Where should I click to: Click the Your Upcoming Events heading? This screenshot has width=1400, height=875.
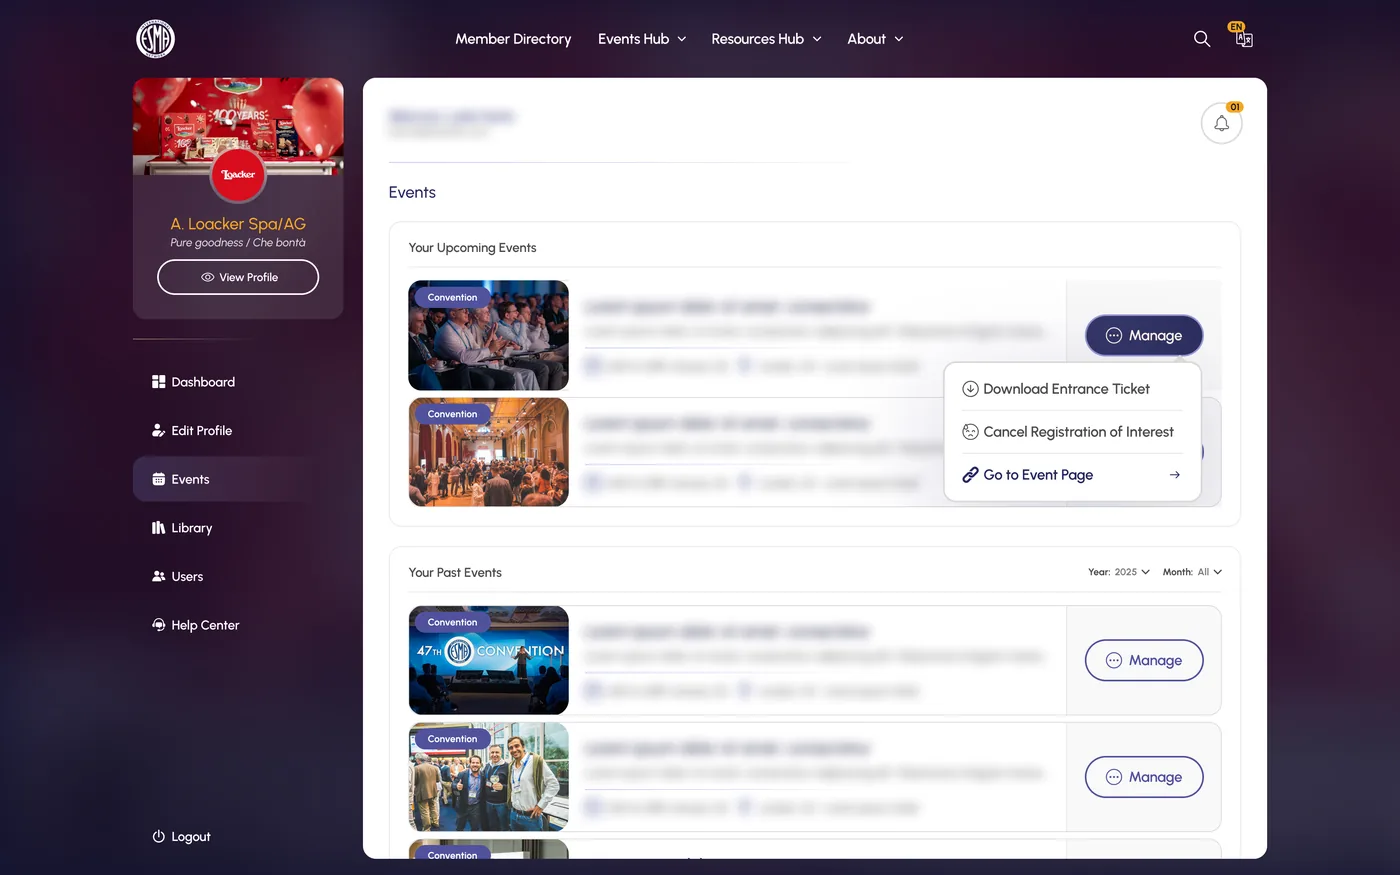tap(472, 247)
